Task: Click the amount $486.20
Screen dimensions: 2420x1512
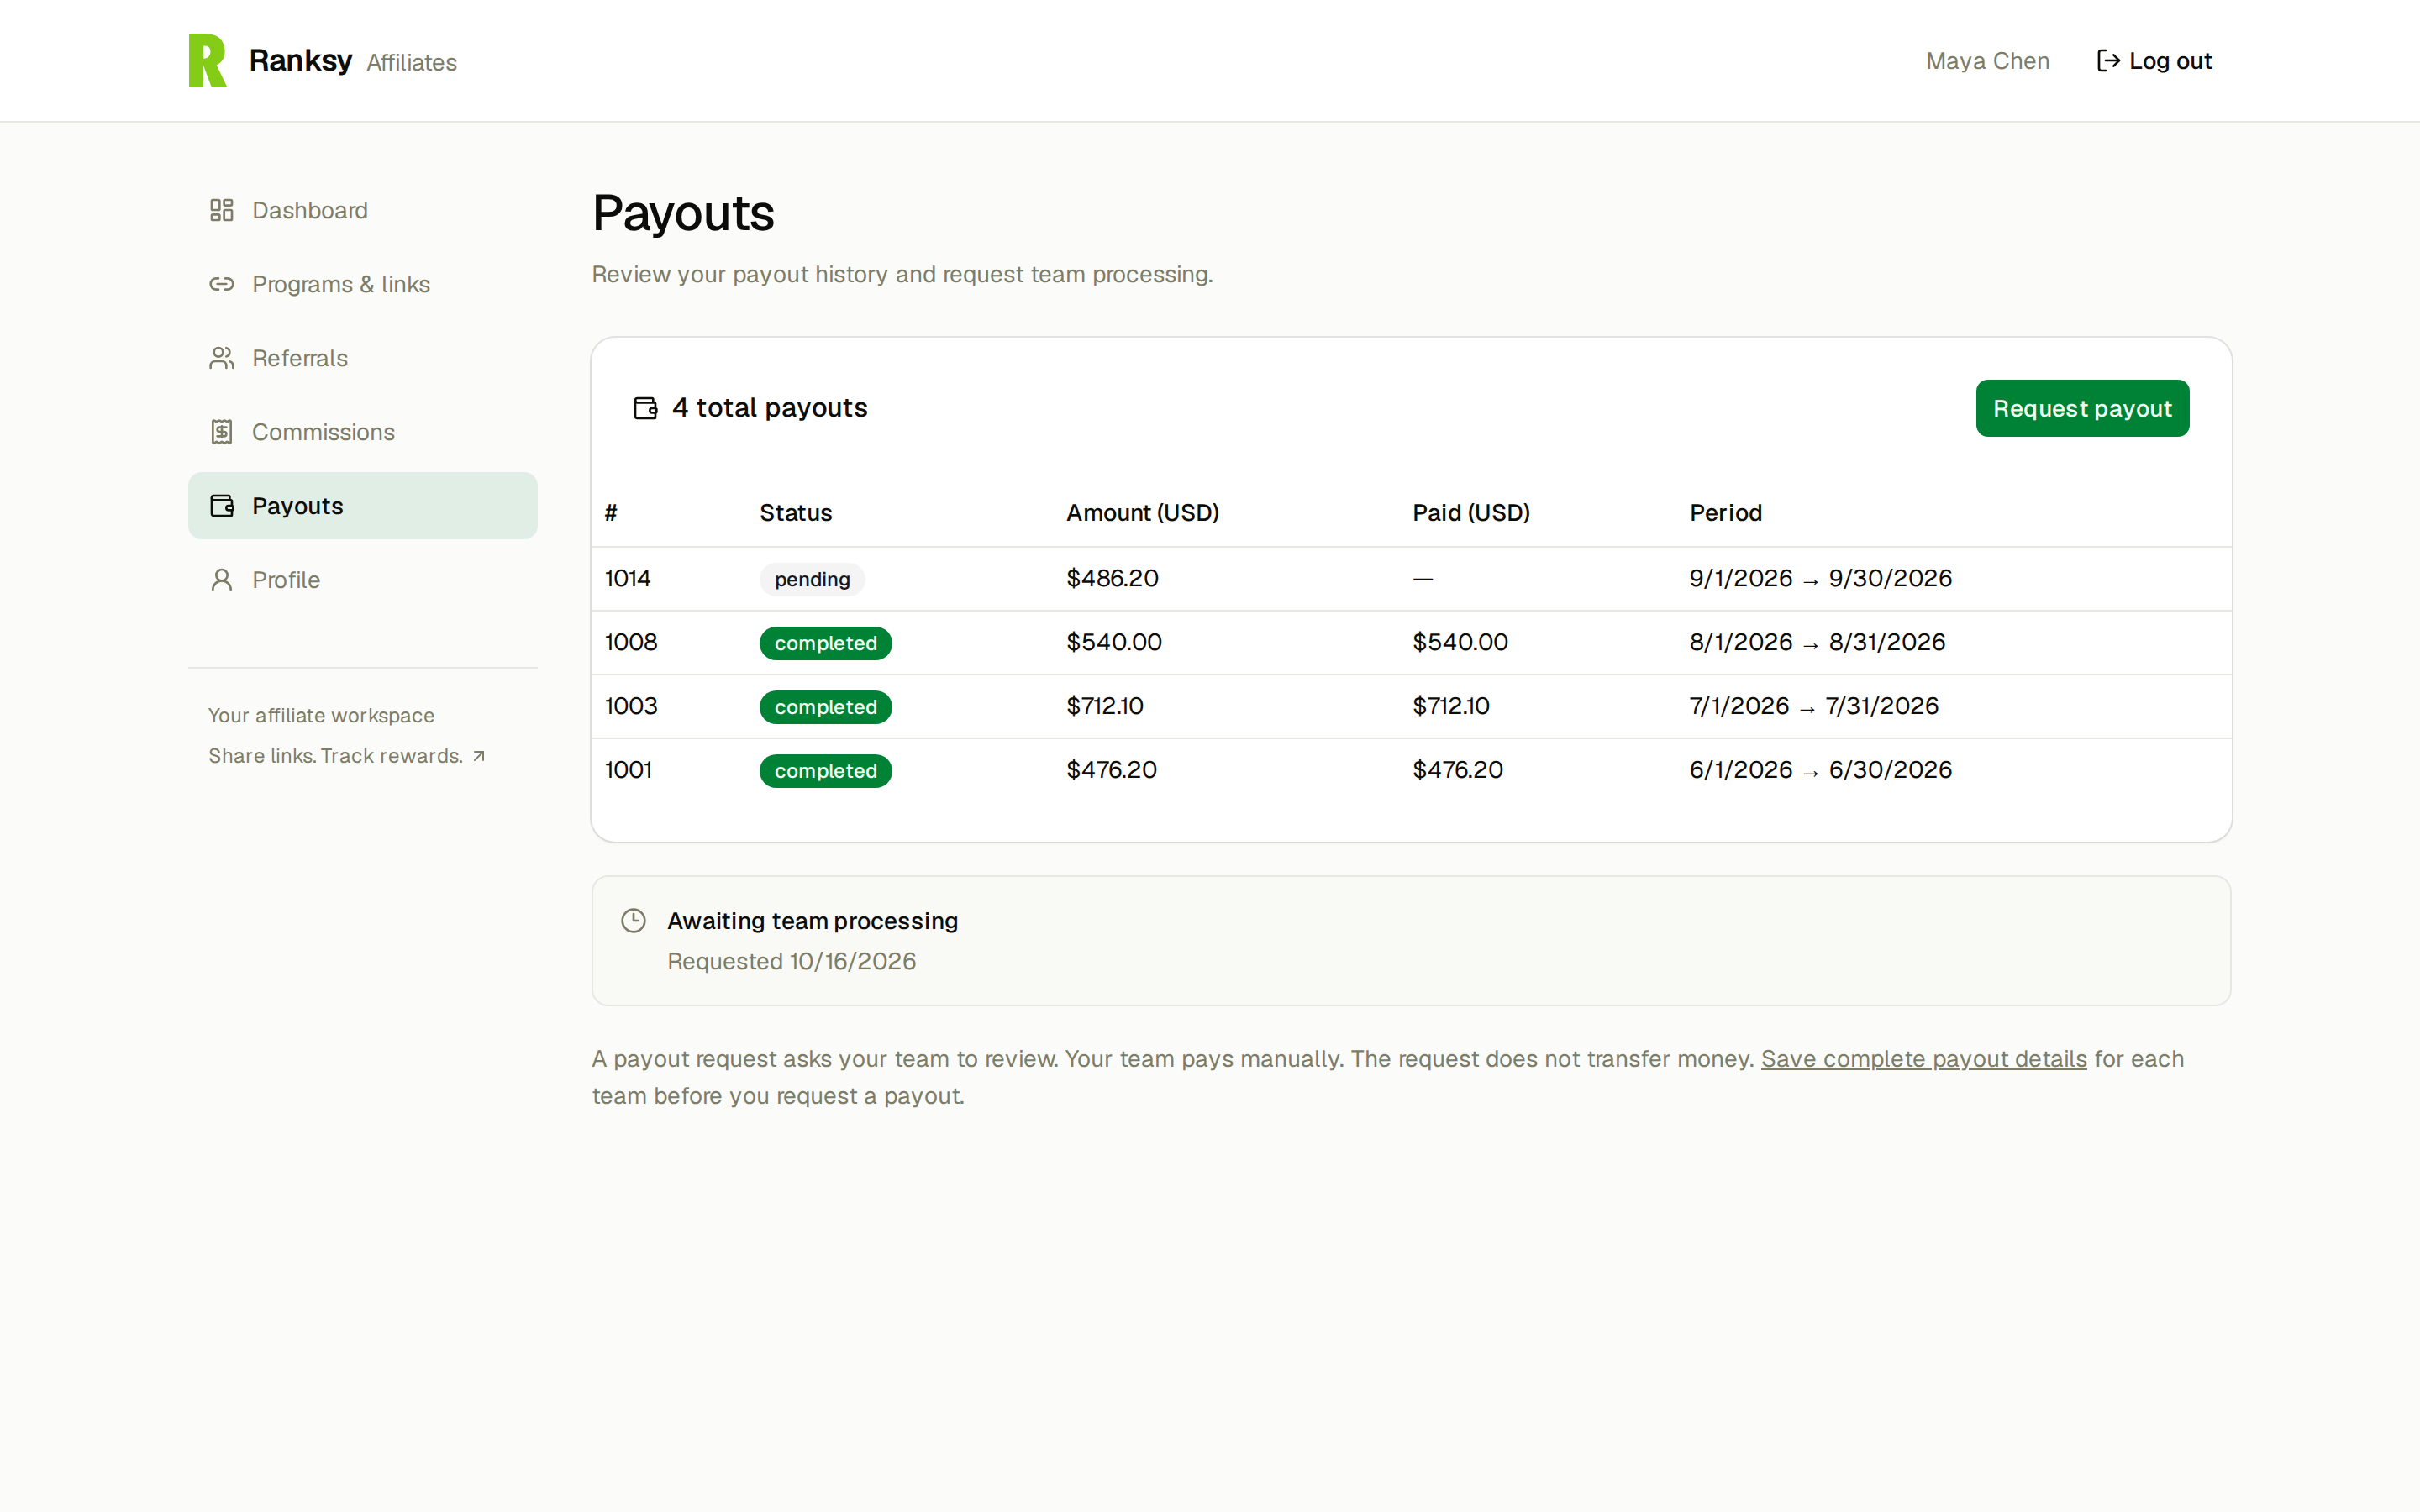Action: [1112, 578]
